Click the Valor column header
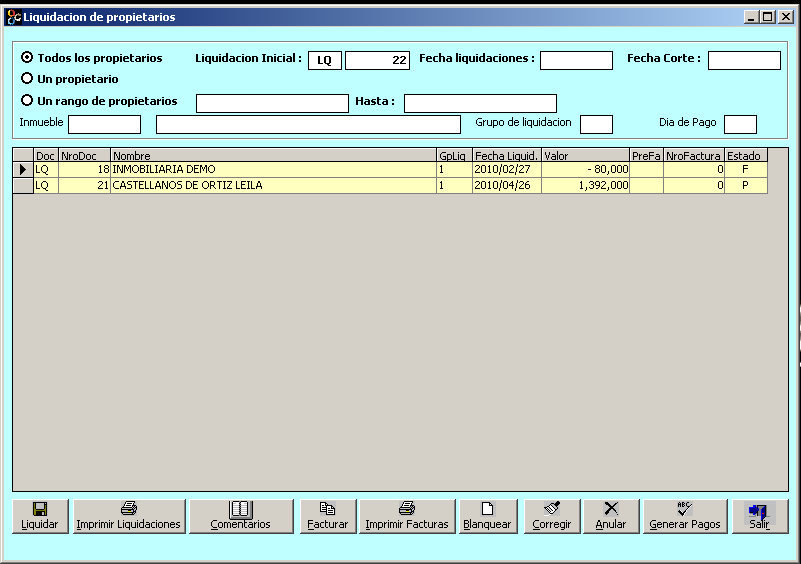The height and width of the screenshot is (564, 801). pos(585,155)
